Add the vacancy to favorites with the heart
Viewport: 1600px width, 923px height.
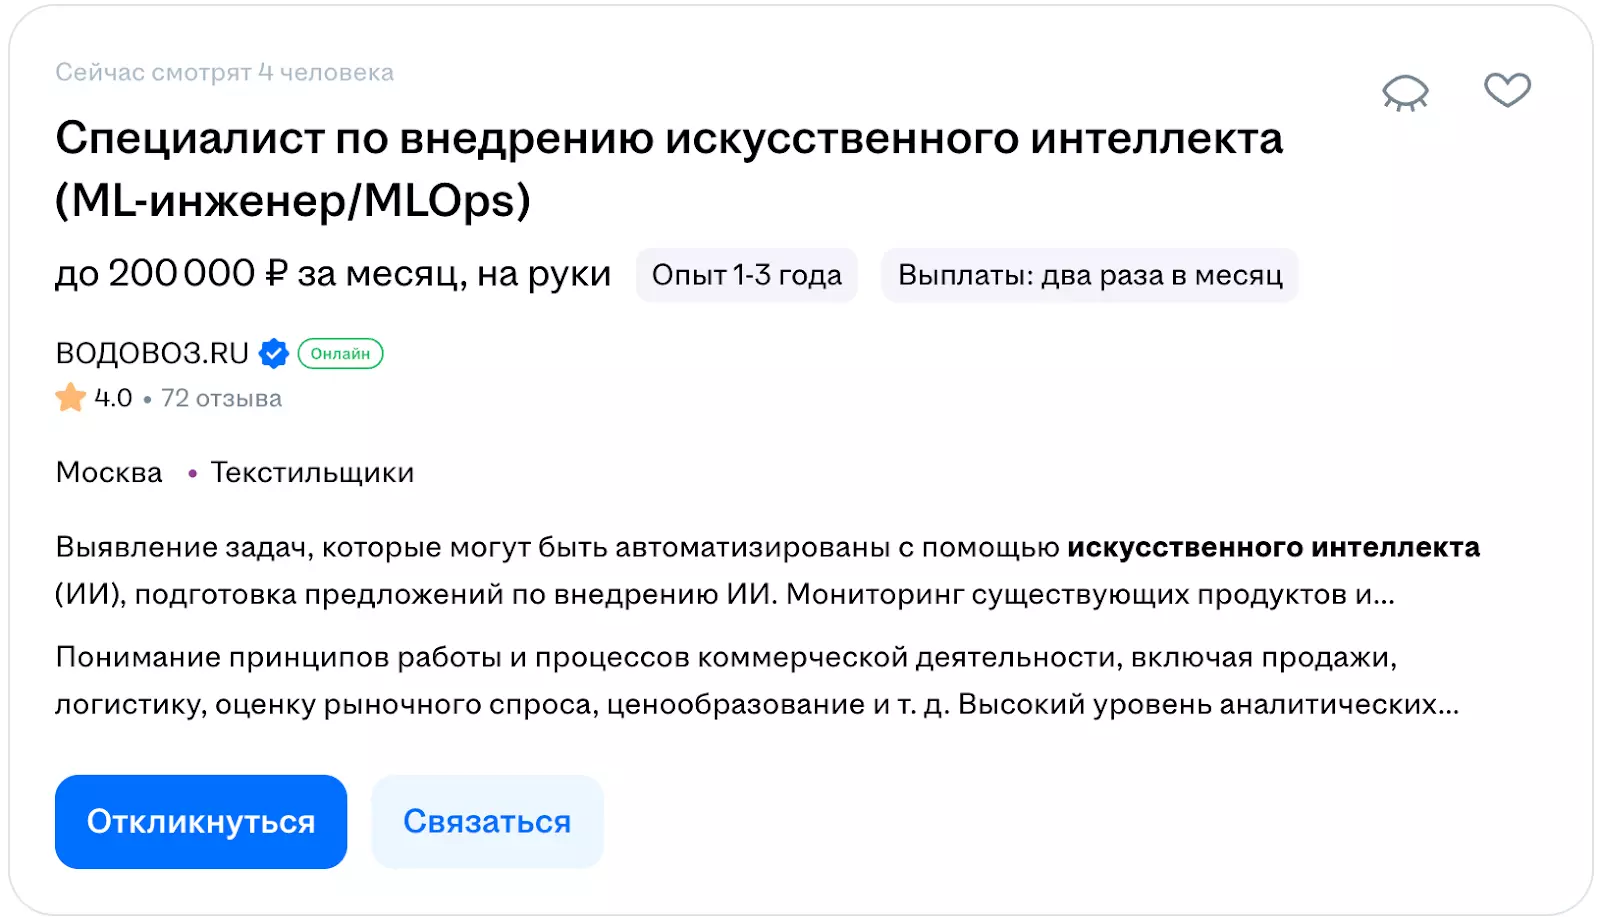[1507, 90]
